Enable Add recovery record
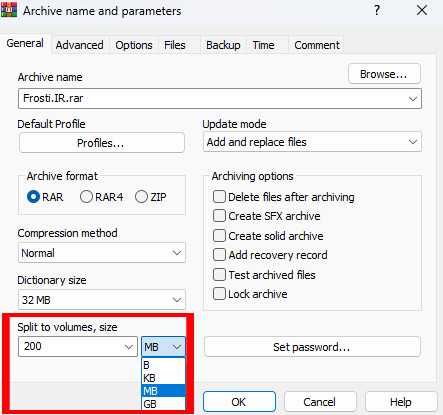This screenshot has width=443, height=415. (x=219, y=255)
